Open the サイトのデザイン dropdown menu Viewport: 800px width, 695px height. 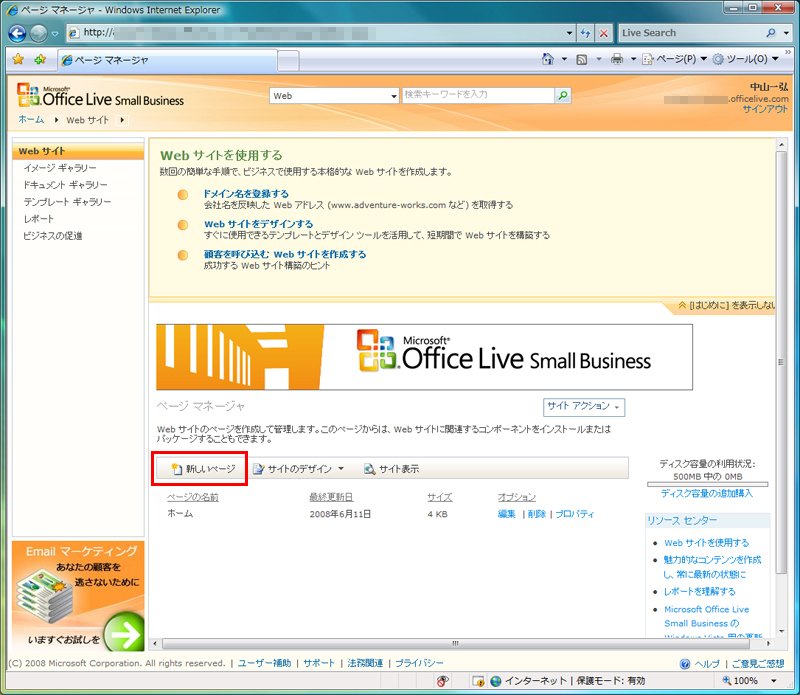pos(299,469)
